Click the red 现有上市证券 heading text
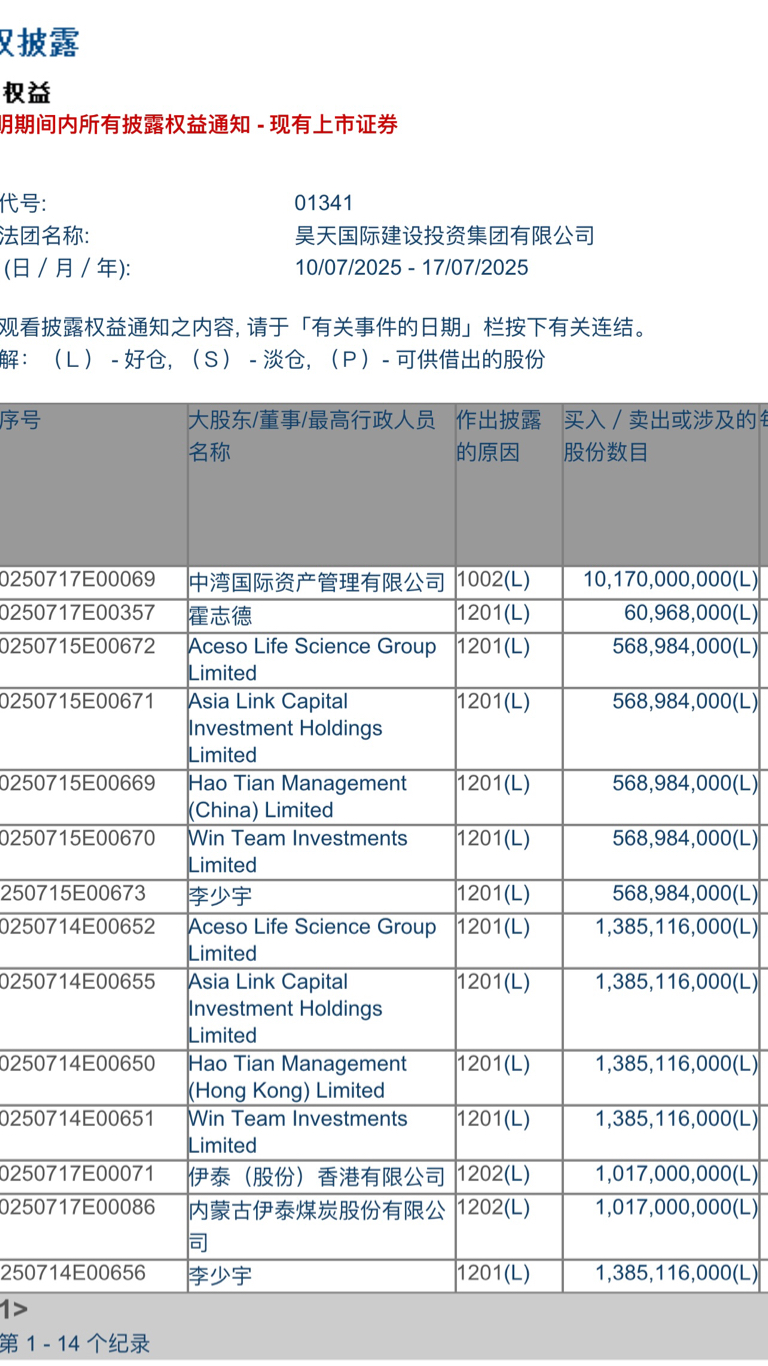Image resolution: width=768 pixels, height=1366 pixels. pyautogui.click(x=335, y=124)
